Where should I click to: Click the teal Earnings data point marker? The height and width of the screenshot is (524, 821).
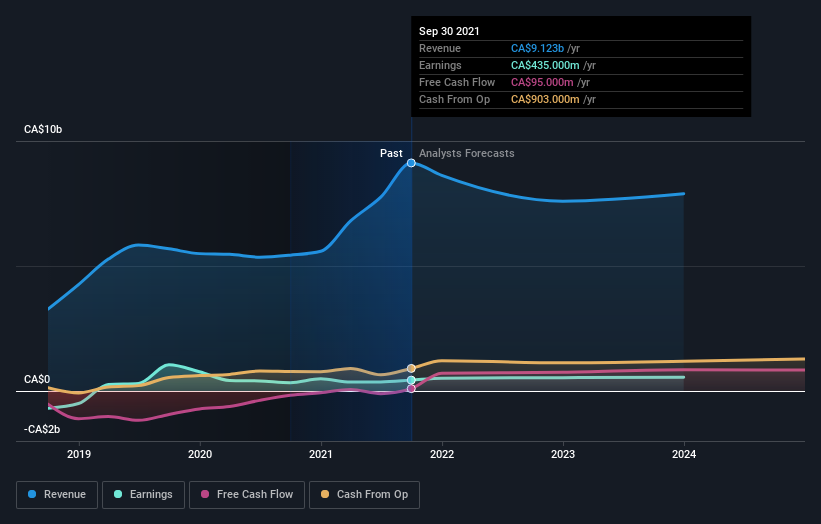pyautogui.click(x=411, y=380)
